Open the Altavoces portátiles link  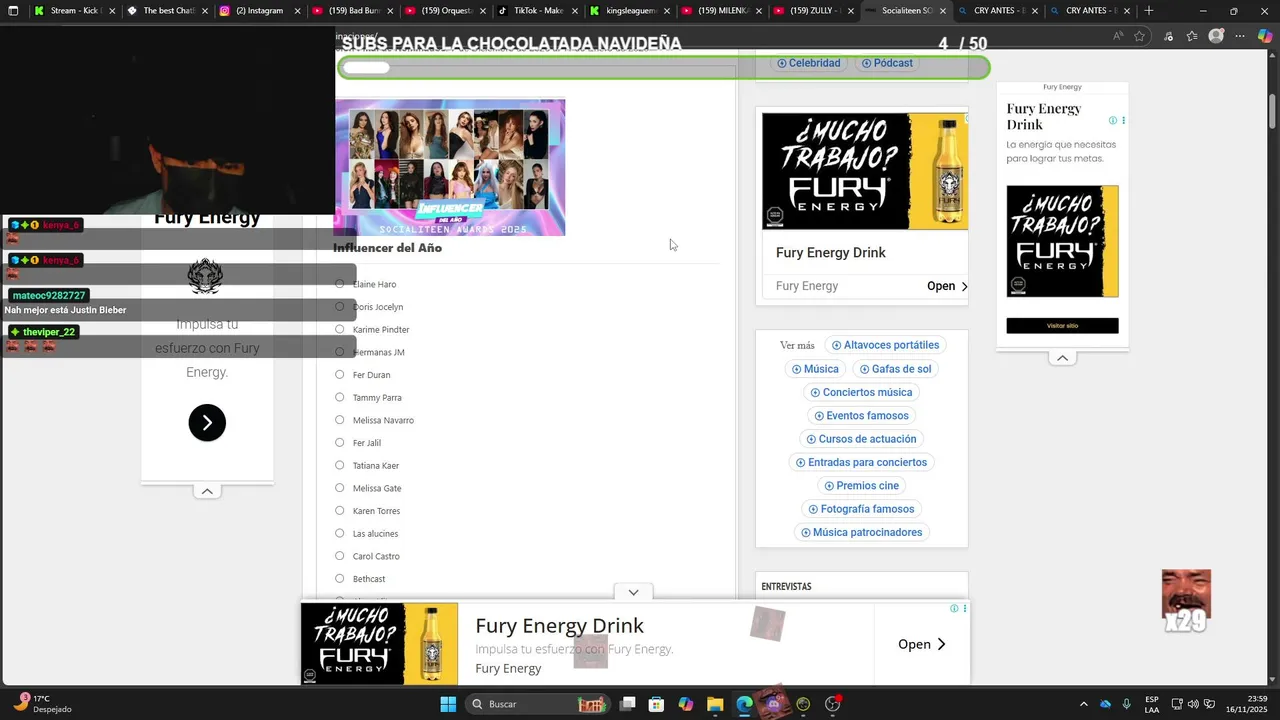885,345
